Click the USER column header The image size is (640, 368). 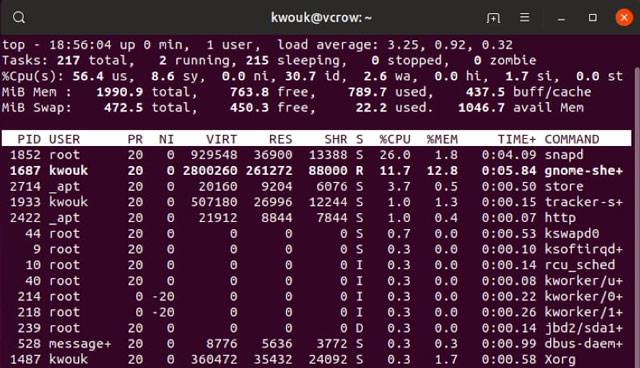(x=64, y=139)
